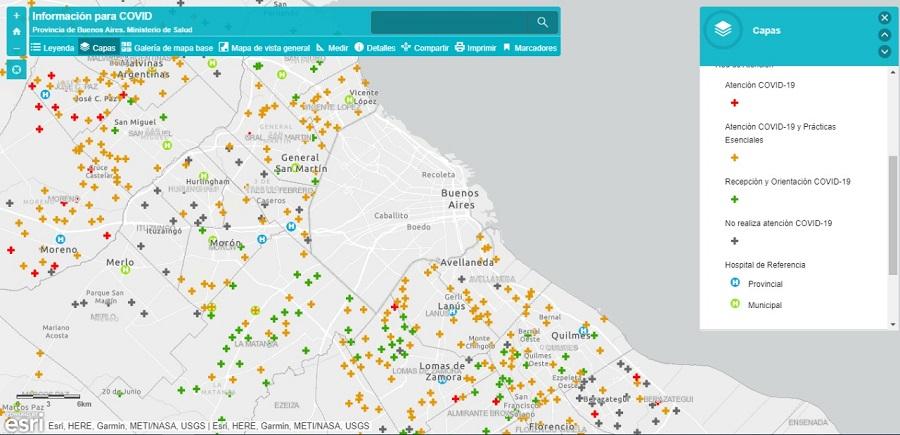
Task: Click the Imprimir print tool
Action: tap(475, 48)
